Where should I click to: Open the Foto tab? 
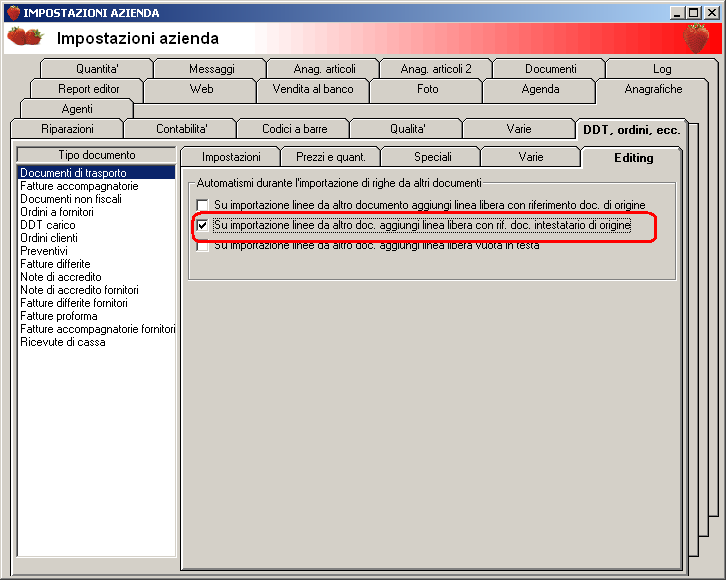(427, 89)
